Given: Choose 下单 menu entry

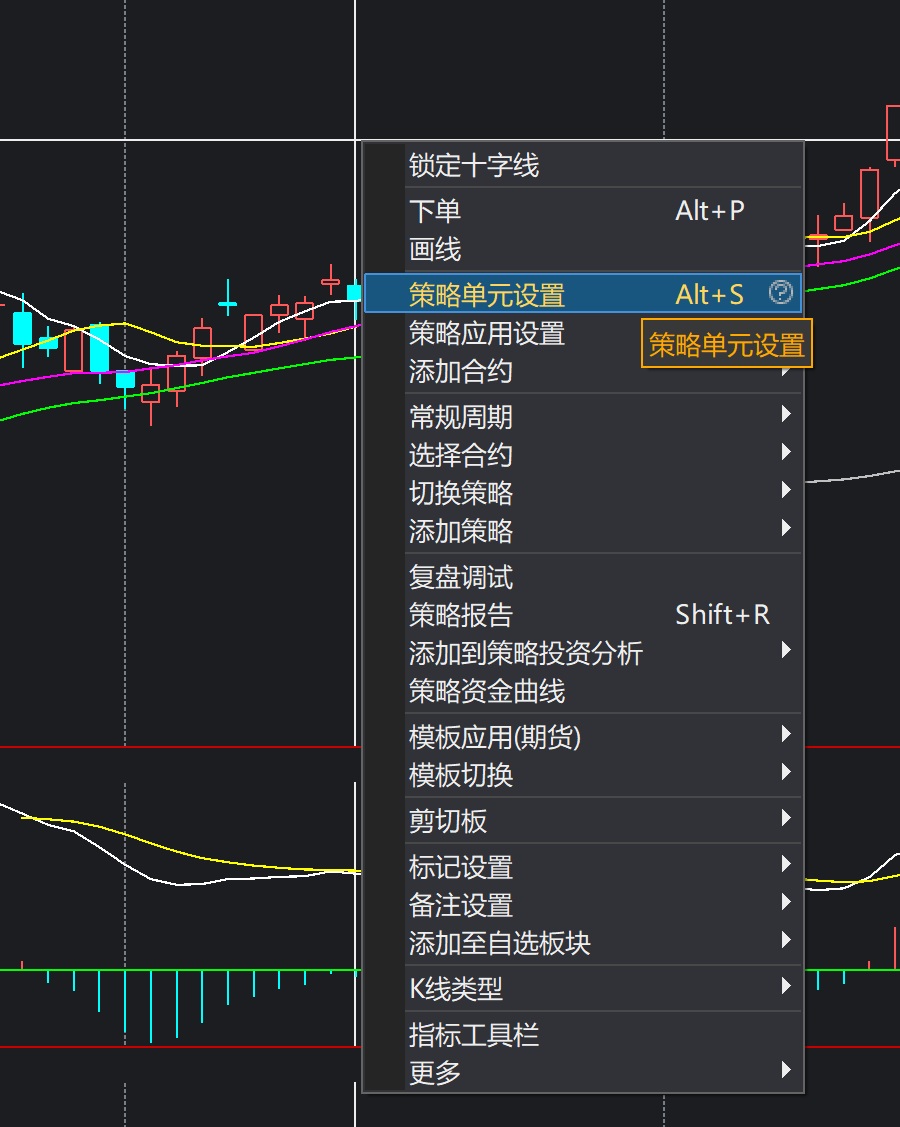Looking at the screenshot, I should [x=435, y=211].
